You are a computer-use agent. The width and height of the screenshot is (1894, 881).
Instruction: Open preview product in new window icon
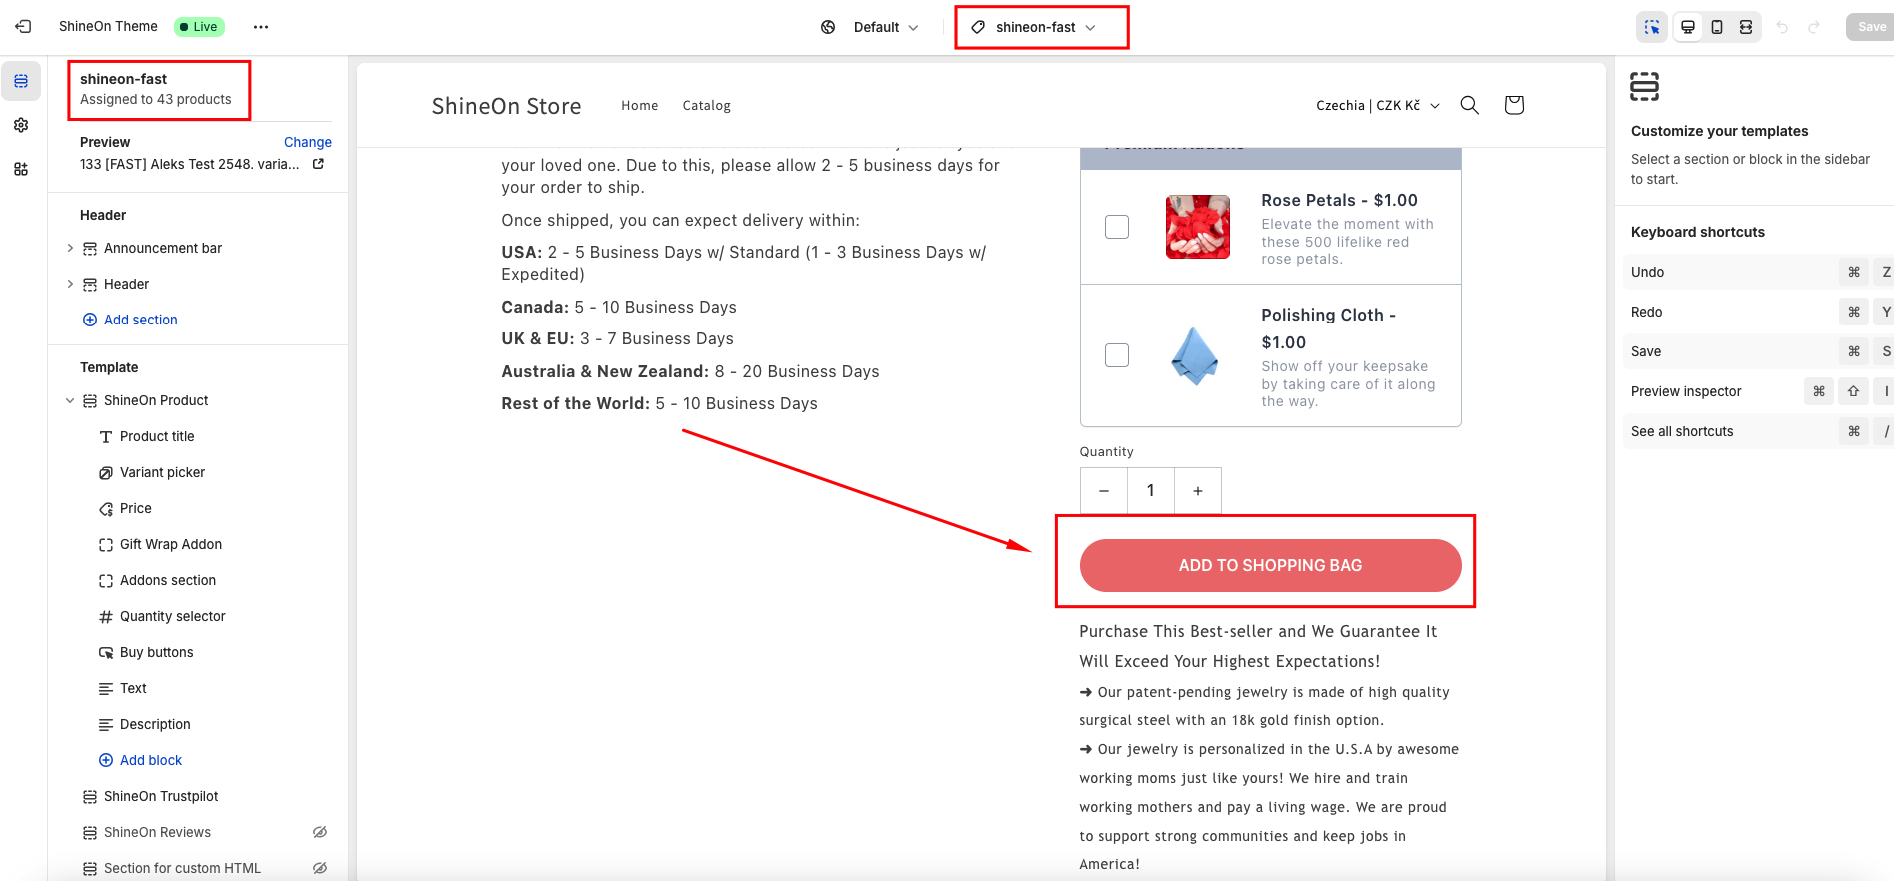(x=318, y=164)
